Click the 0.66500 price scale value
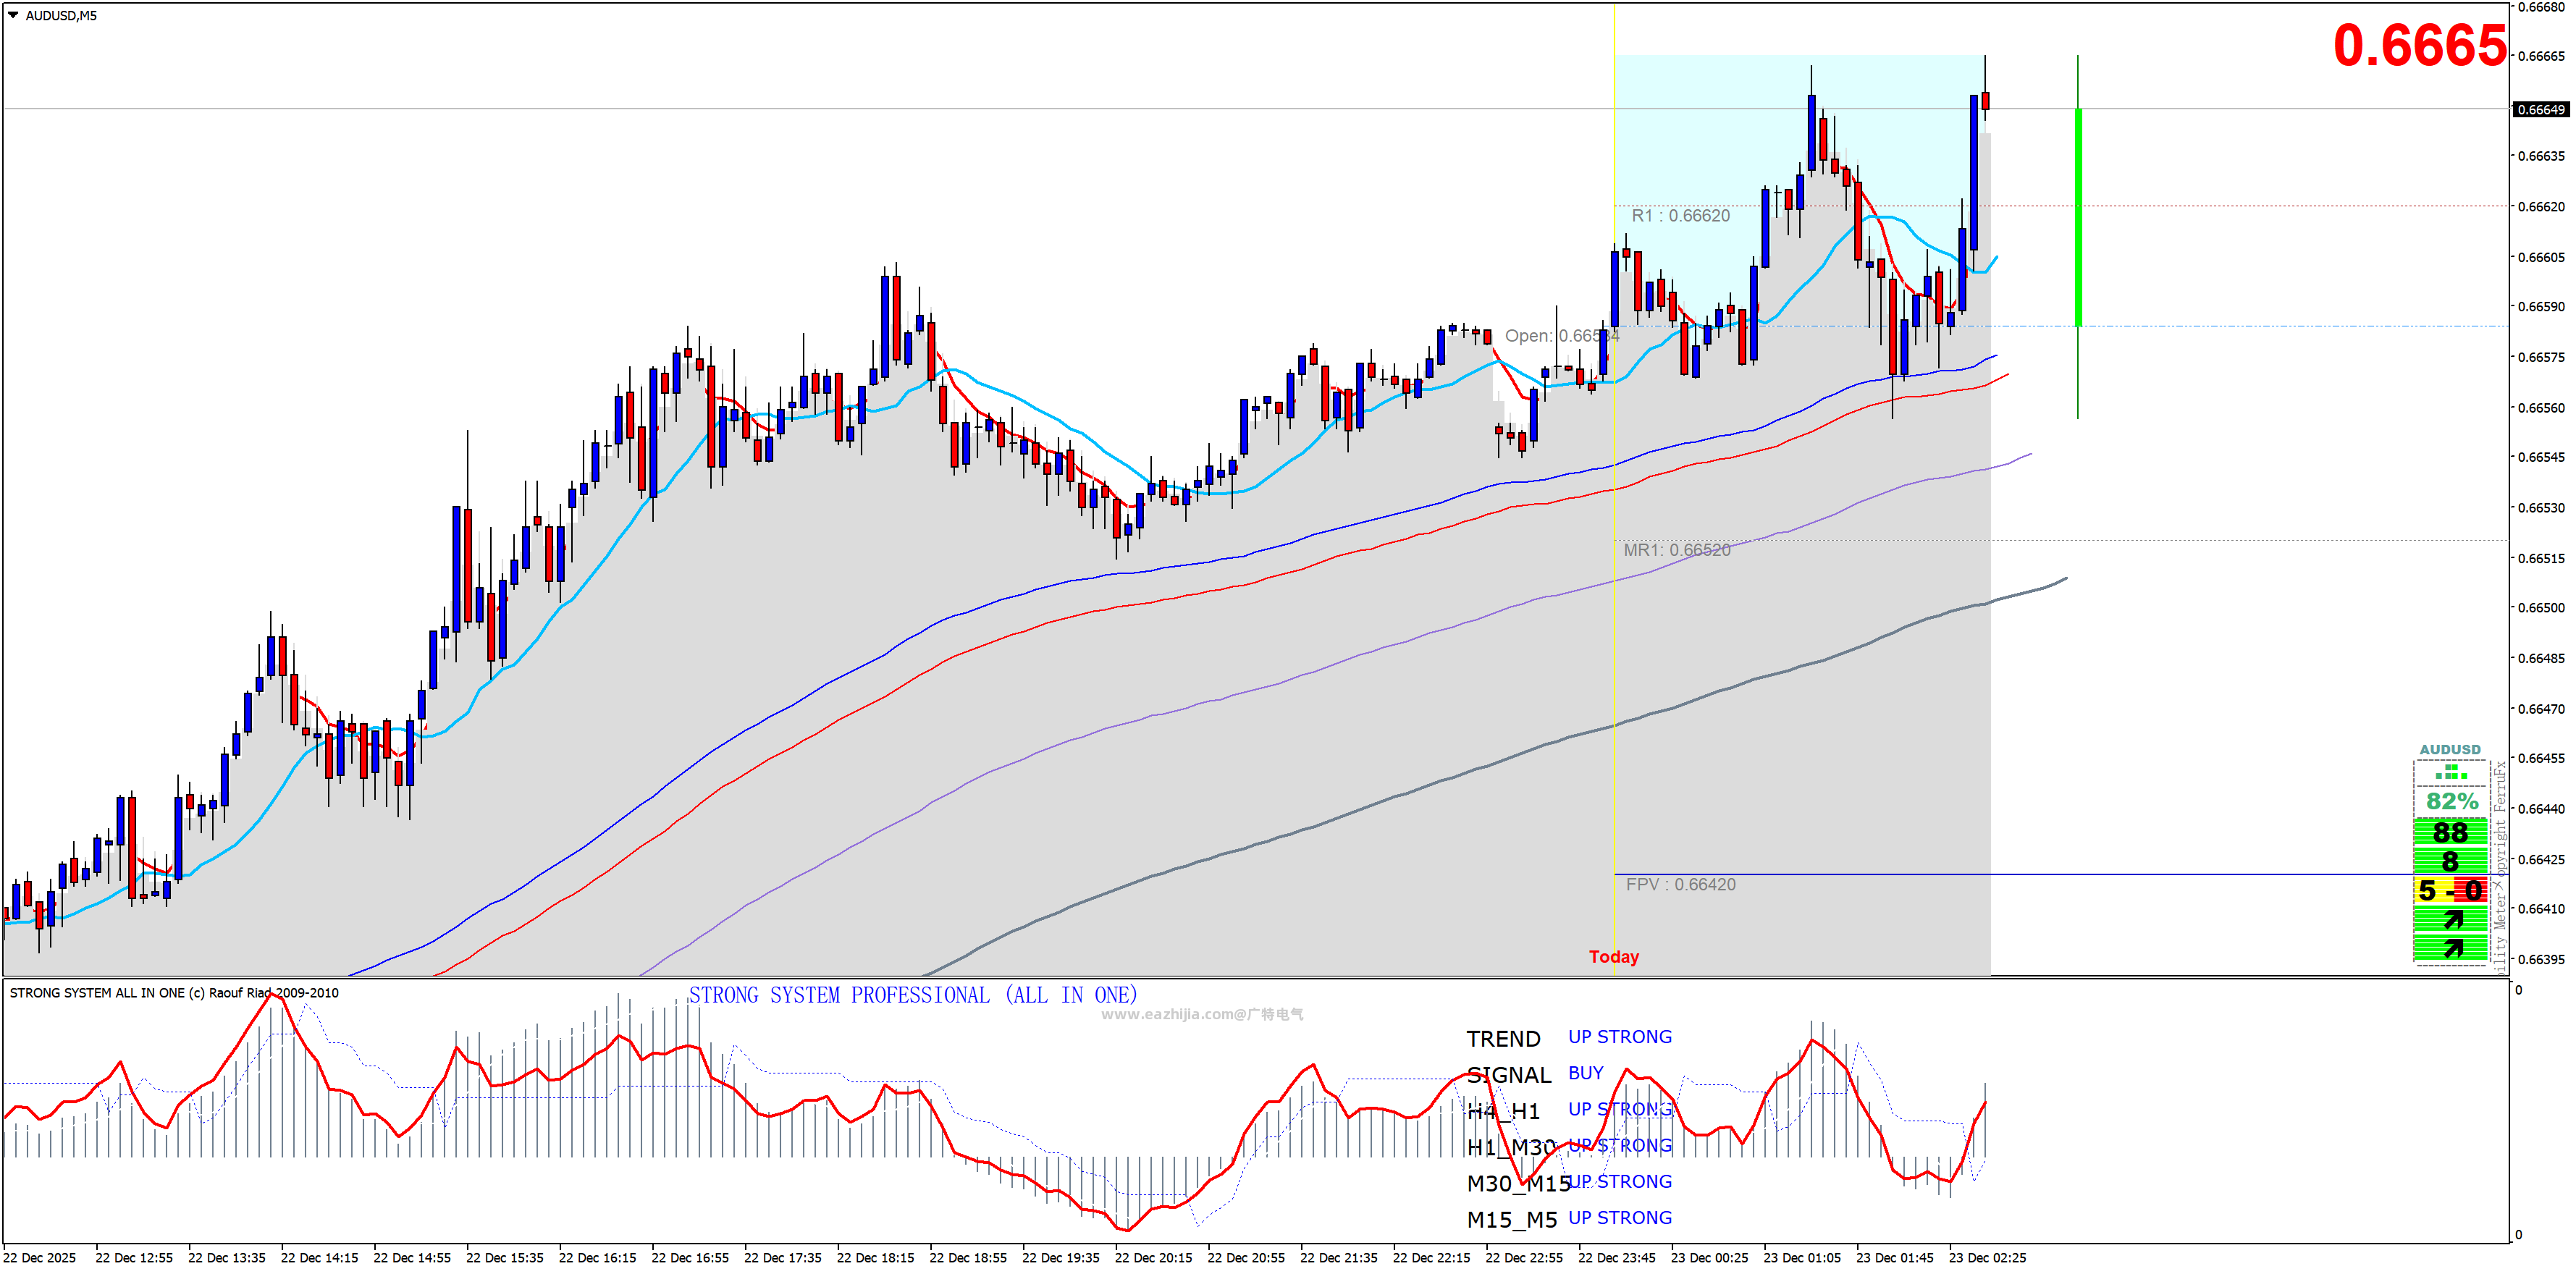 2541,608
